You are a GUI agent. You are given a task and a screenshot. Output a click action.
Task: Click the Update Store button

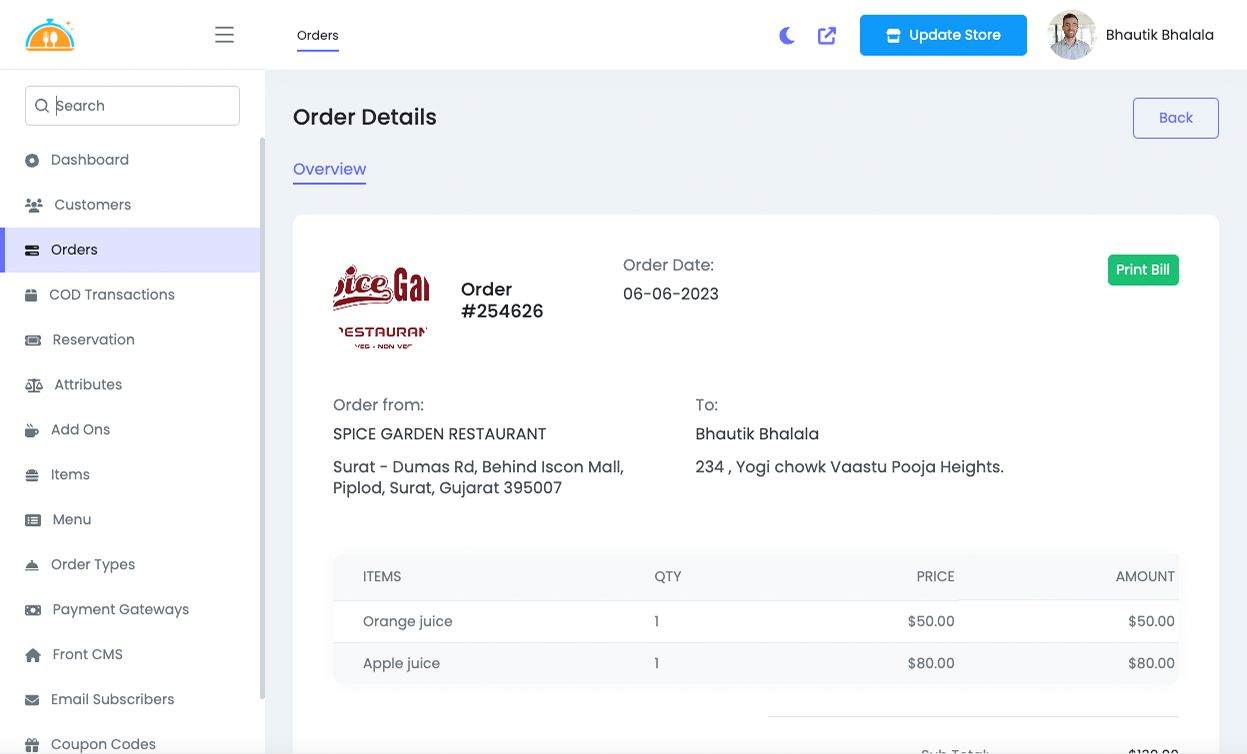[943, 35]
